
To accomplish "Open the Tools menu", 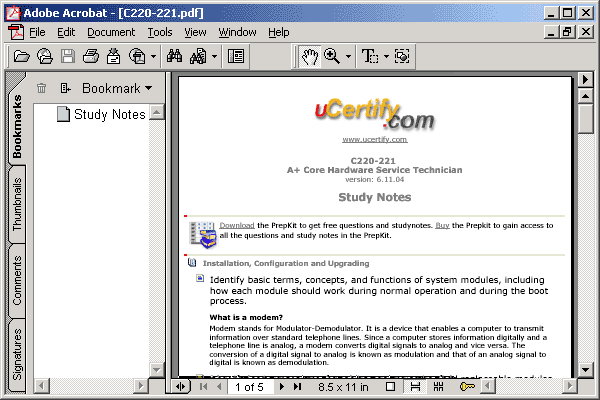I will (x=160, y=32).
